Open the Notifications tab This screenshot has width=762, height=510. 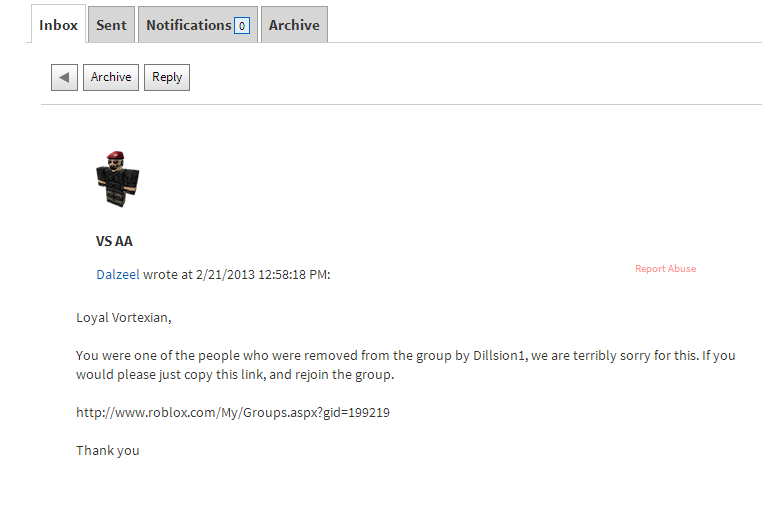coord(188,25)
